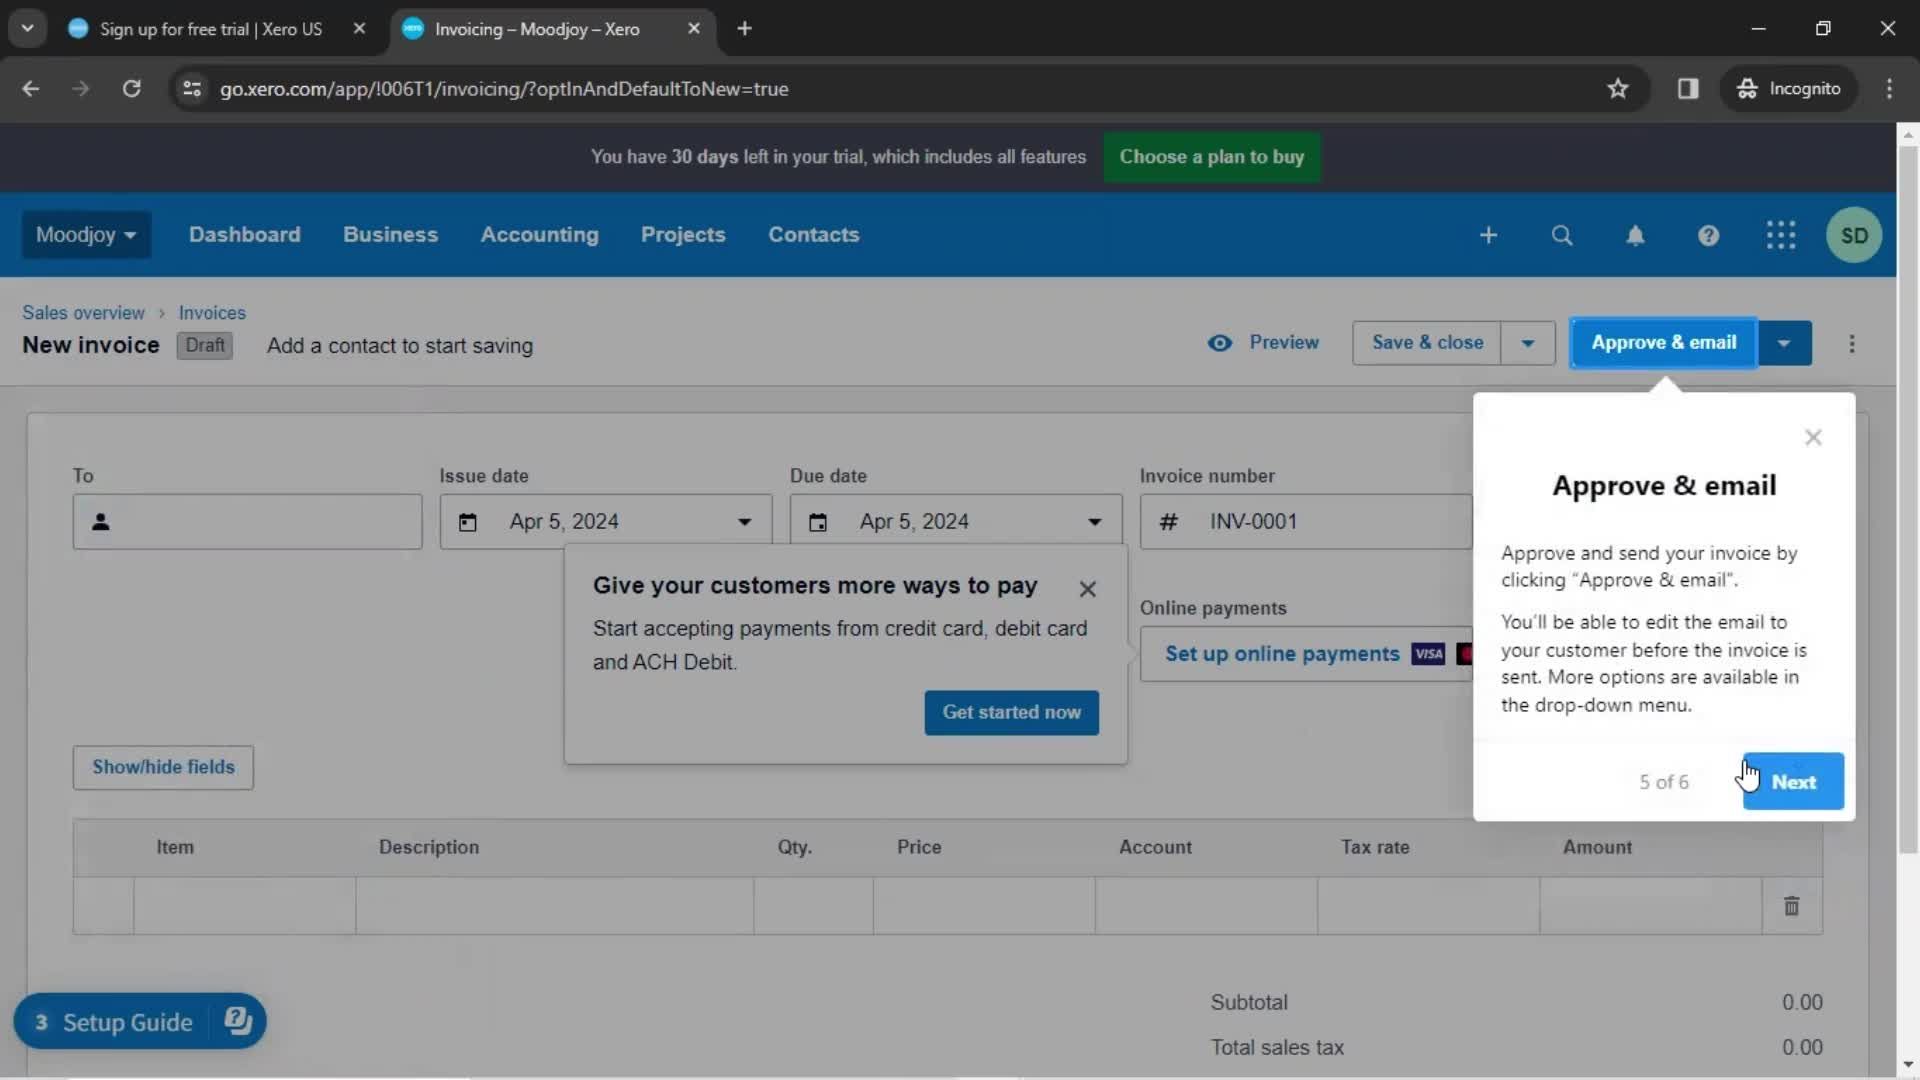Click the '5 of 6' tour step text
This screenshot has height=1080, width=1920.
click(x=1663, y=782)
